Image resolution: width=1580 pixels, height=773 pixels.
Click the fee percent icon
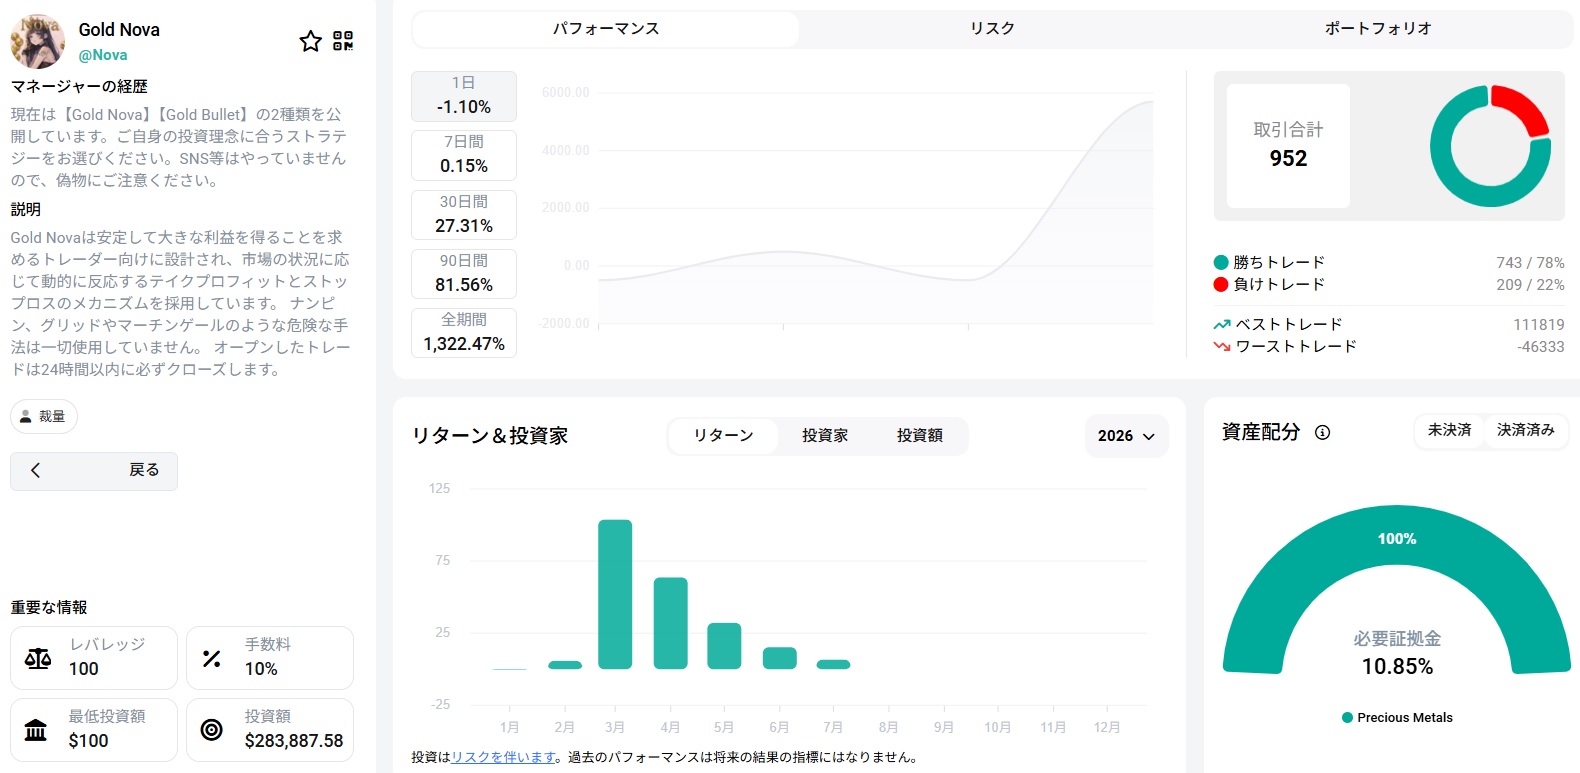coord(212,658)
